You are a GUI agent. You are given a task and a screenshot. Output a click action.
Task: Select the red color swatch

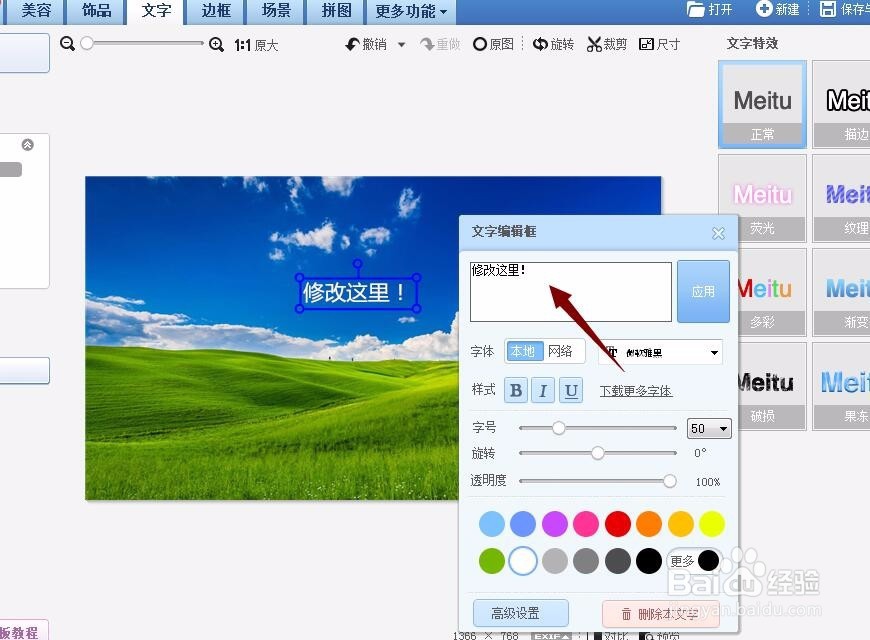617,523
